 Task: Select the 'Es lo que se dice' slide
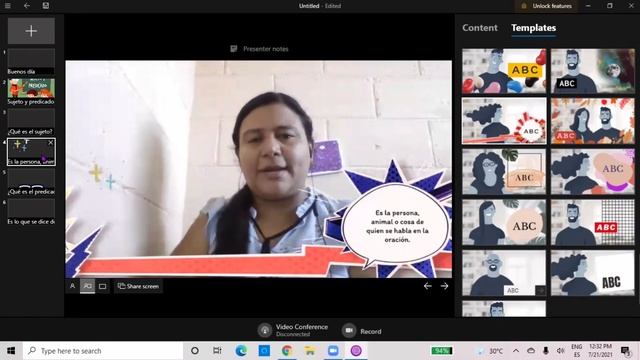pos(31,212)
